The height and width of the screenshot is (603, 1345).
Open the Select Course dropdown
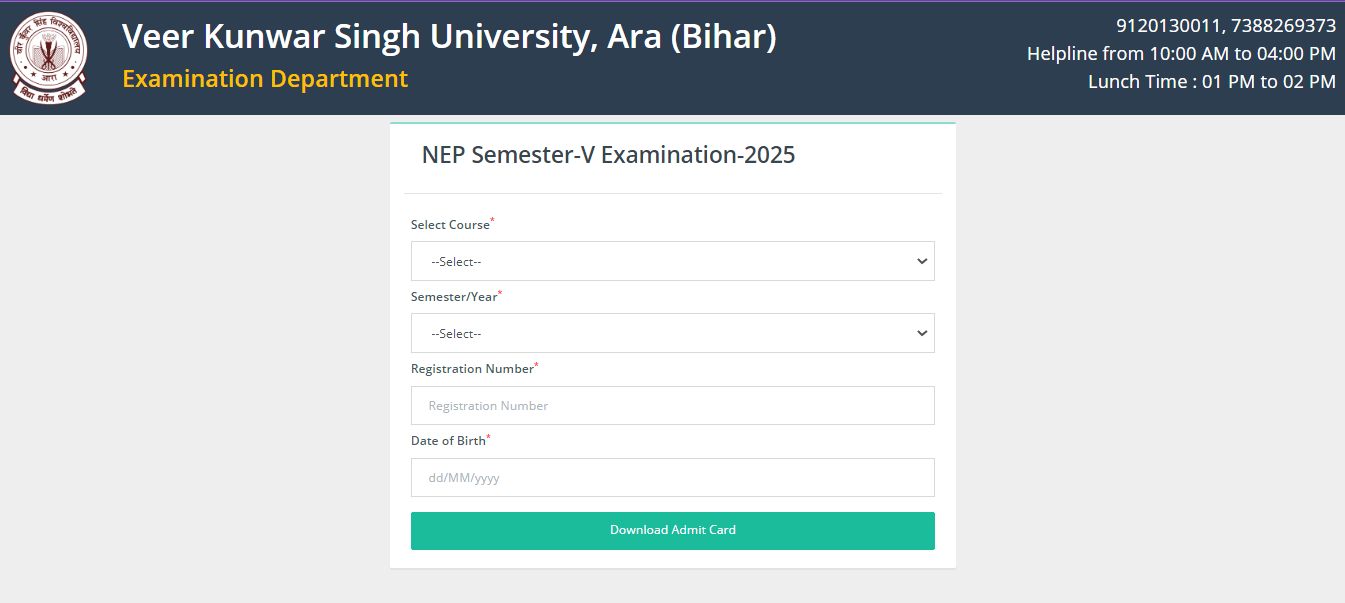(672, 261)
